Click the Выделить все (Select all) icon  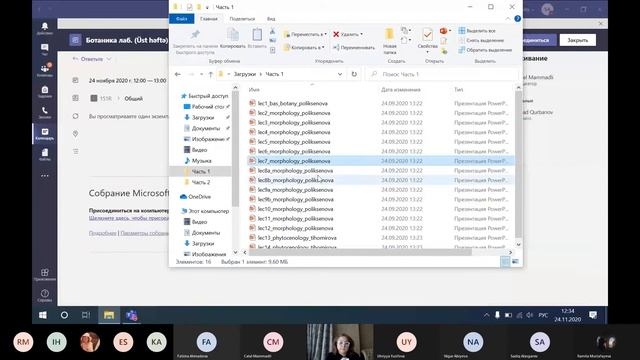[x=462, y=31]
